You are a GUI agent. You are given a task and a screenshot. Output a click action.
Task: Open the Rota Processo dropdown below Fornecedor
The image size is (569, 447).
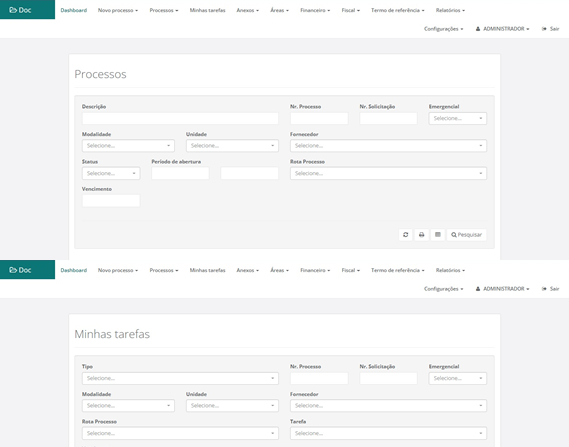tap(388, 173)
